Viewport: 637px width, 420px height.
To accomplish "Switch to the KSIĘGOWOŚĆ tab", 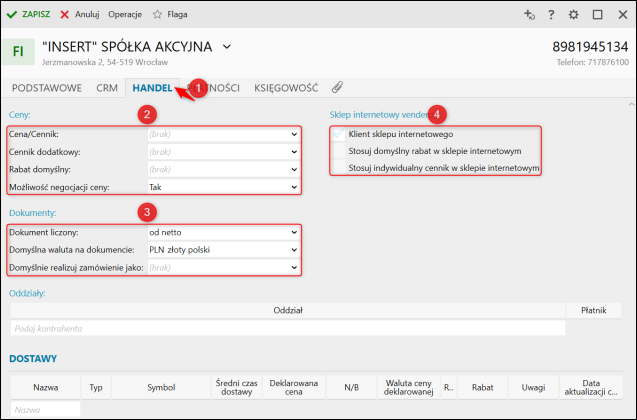I will [286, 88].
